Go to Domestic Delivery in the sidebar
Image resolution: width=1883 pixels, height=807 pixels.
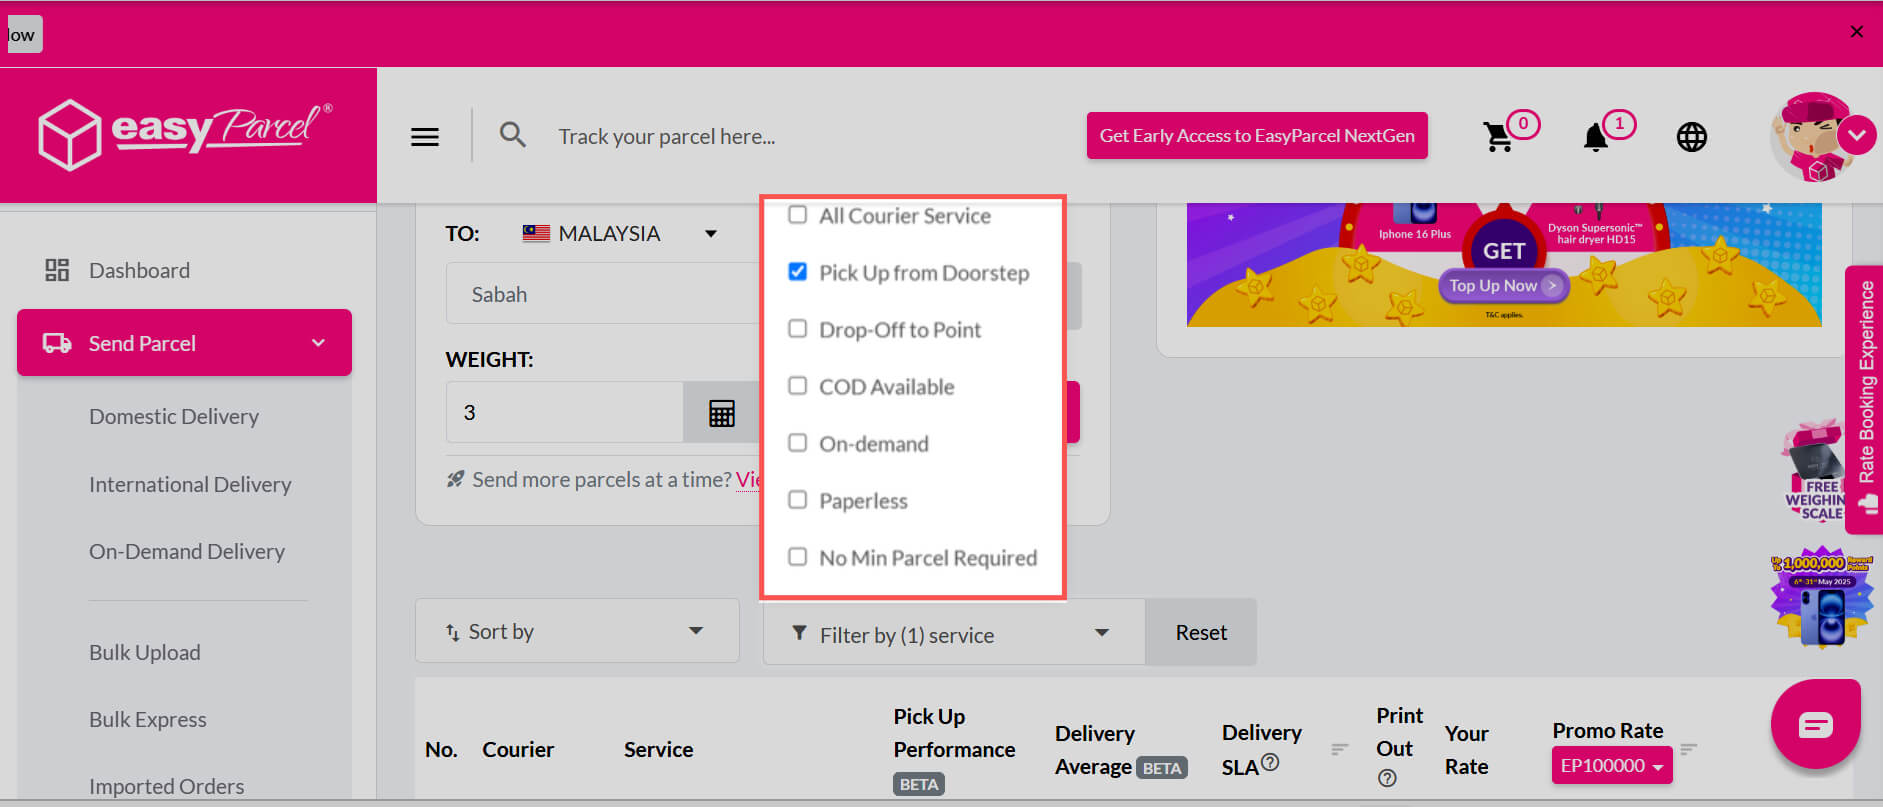point(174,416)
